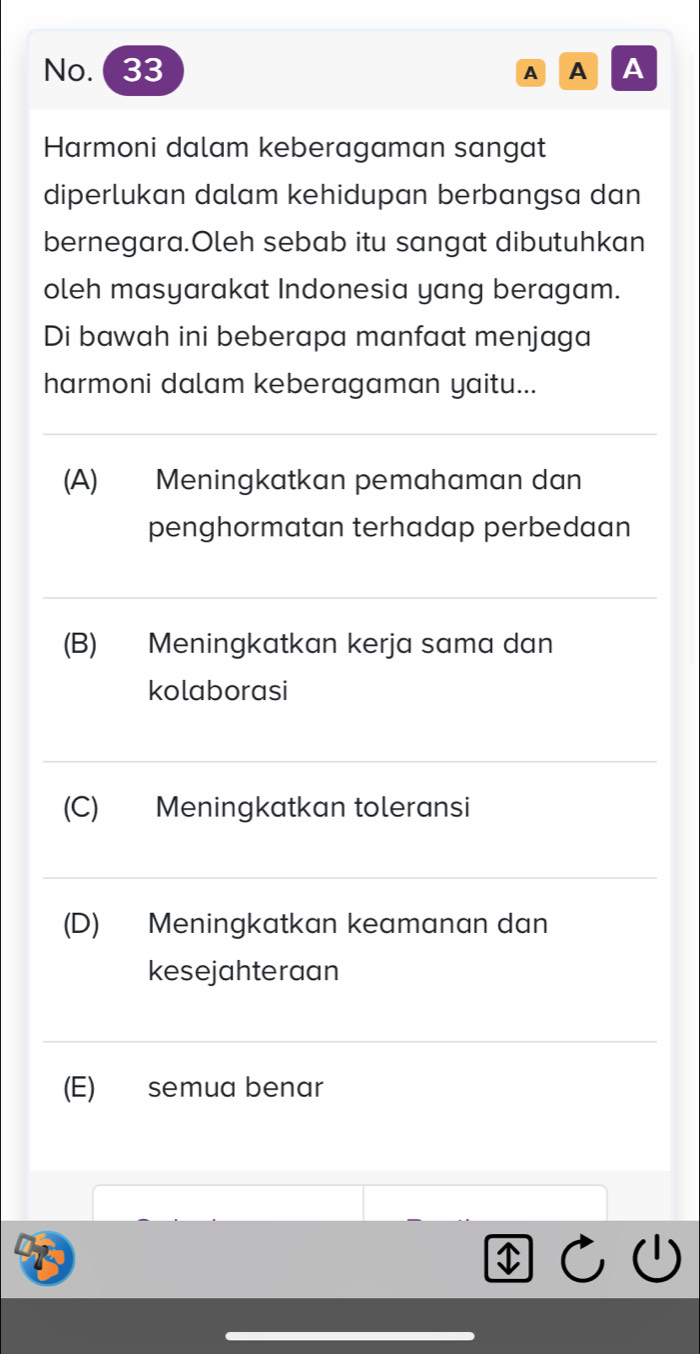Open the orange-blue app logo icon
Viewport: 700px width, 1354px height.
(x=44, y=1255)
